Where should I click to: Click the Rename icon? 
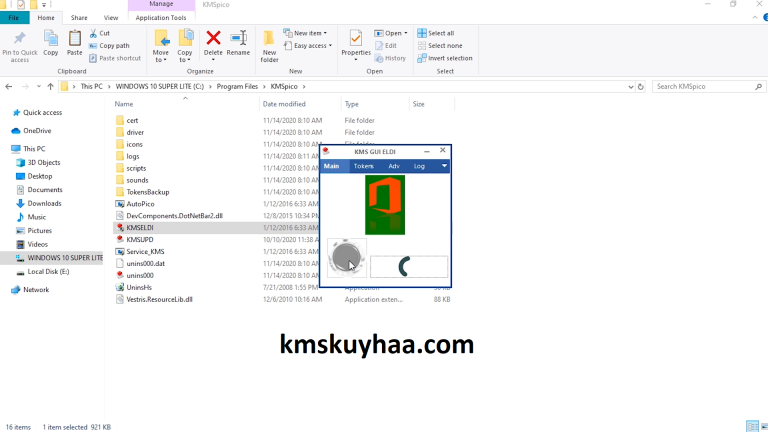click(x=239, y=38)
